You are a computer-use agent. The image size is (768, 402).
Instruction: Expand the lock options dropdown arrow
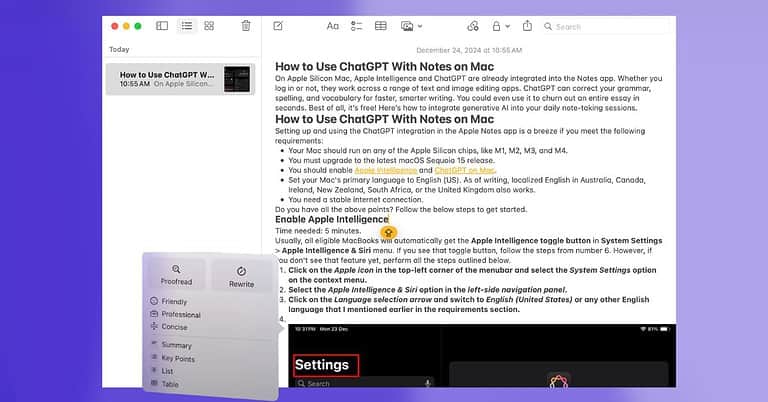tap(507, 27)
